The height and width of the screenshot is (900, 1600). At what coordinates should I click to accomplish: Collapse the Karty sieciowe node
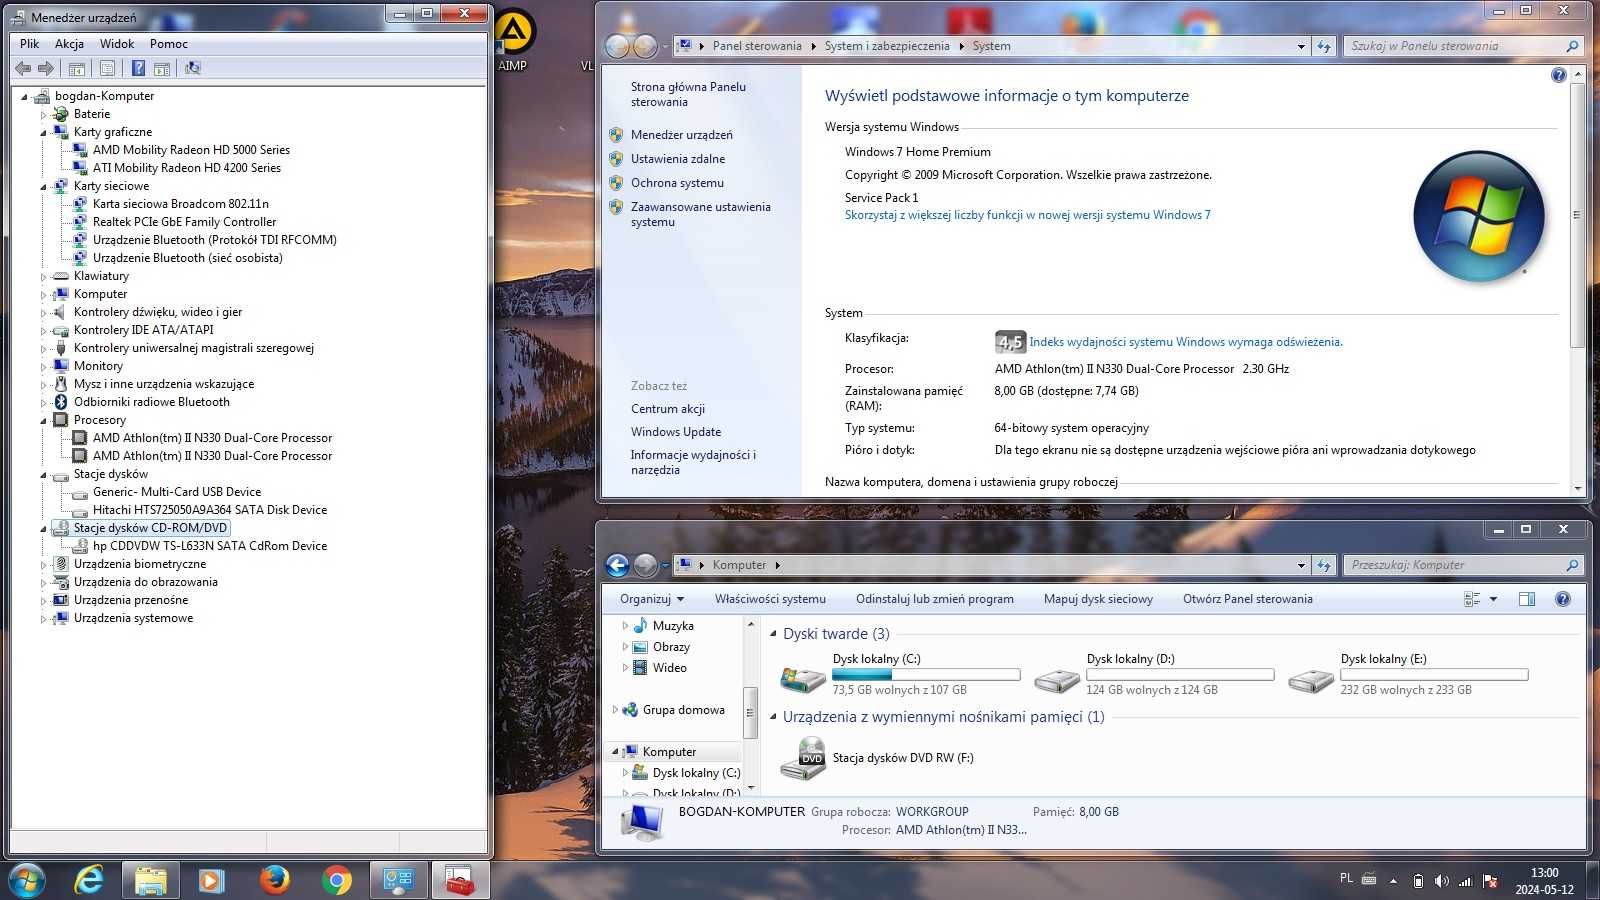43,186
